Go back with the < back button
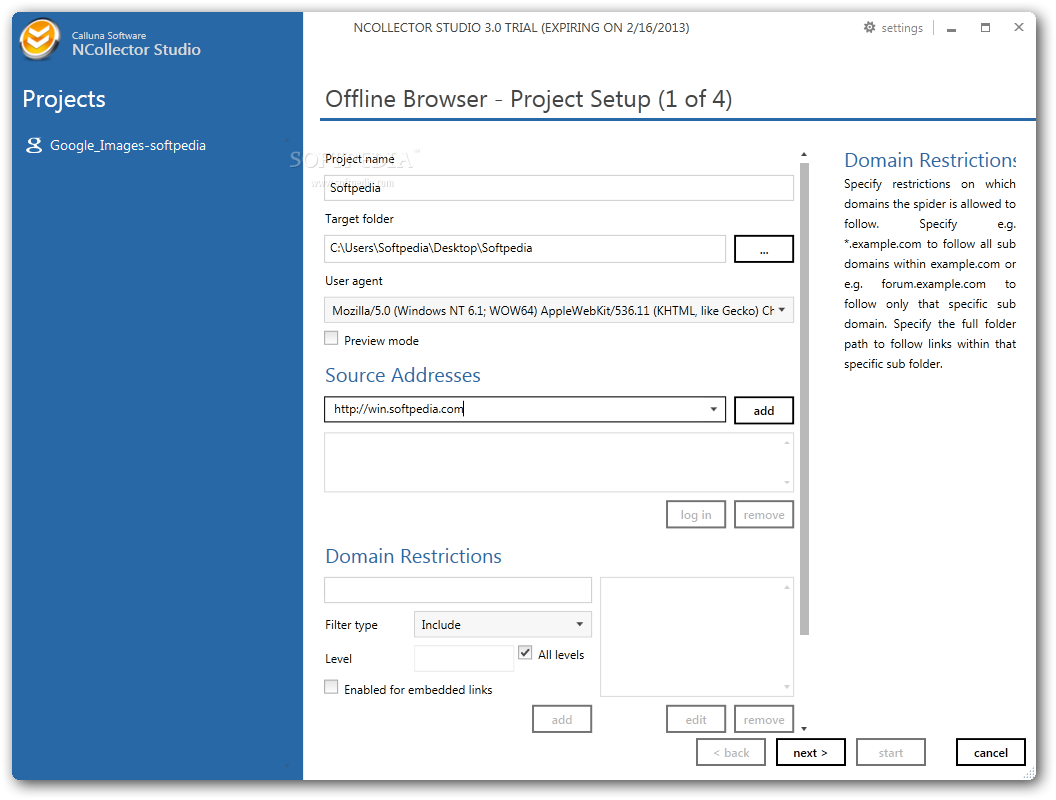This screenshot has height=800, width=1056. tap(731, 752)
